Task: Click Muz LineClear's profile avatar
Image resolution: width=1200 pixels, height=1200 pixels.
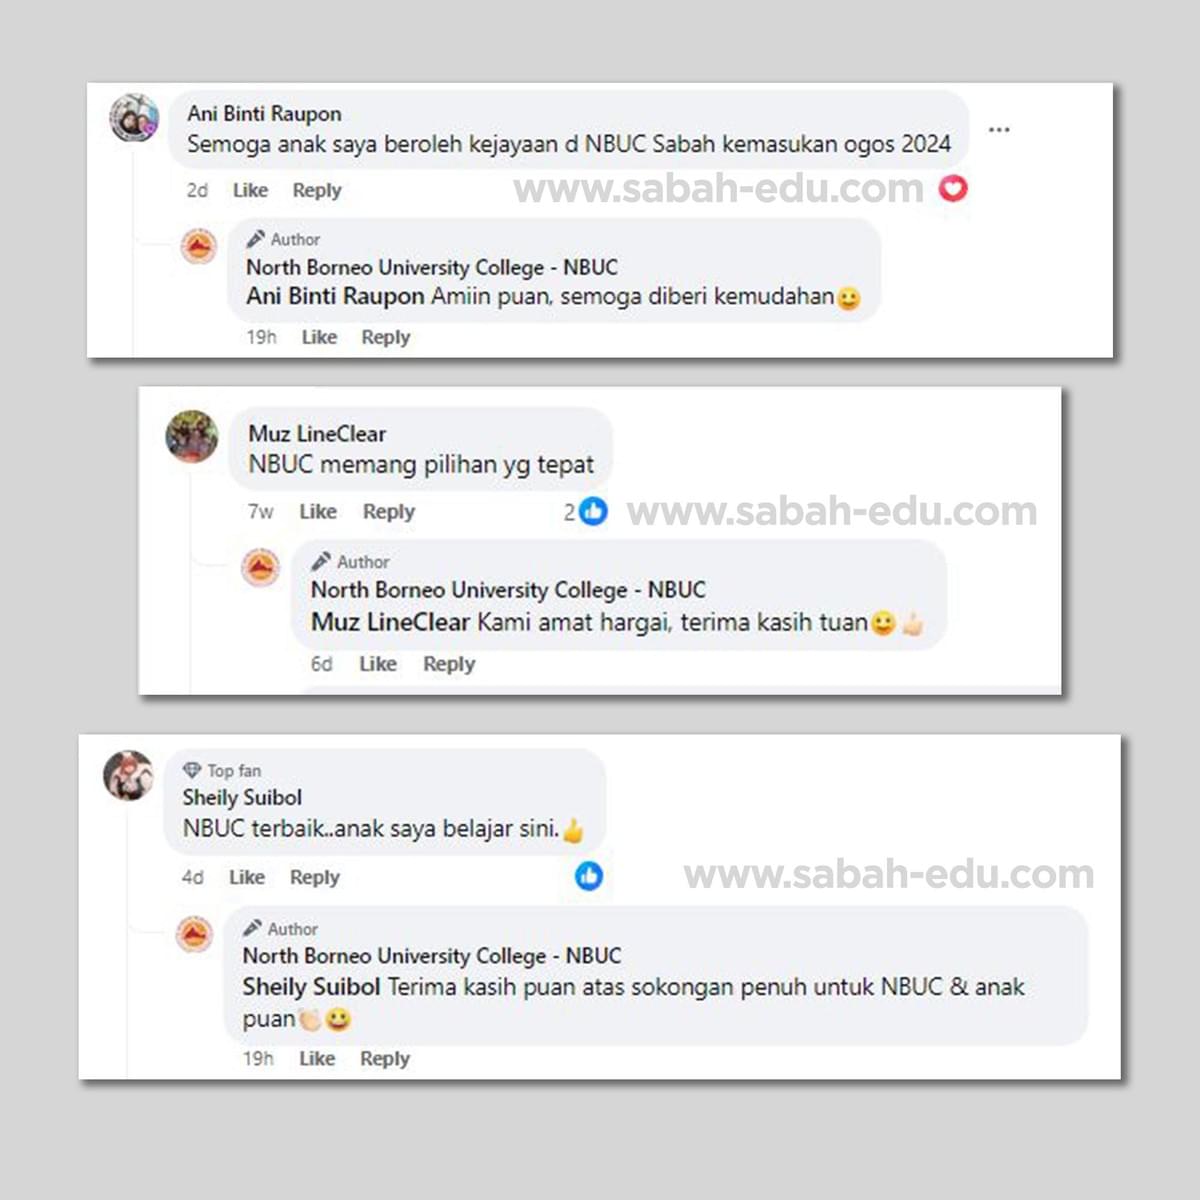Action: point(192,436)
